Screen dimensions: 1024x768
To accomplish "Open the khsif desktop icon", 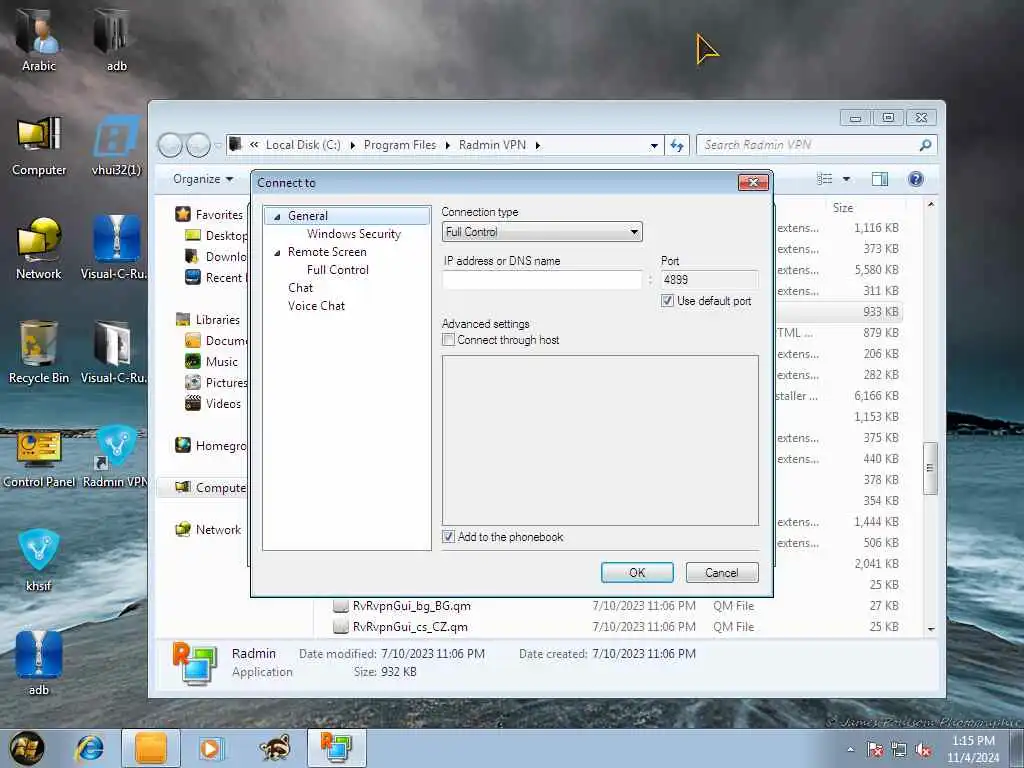I will [39, 559].
